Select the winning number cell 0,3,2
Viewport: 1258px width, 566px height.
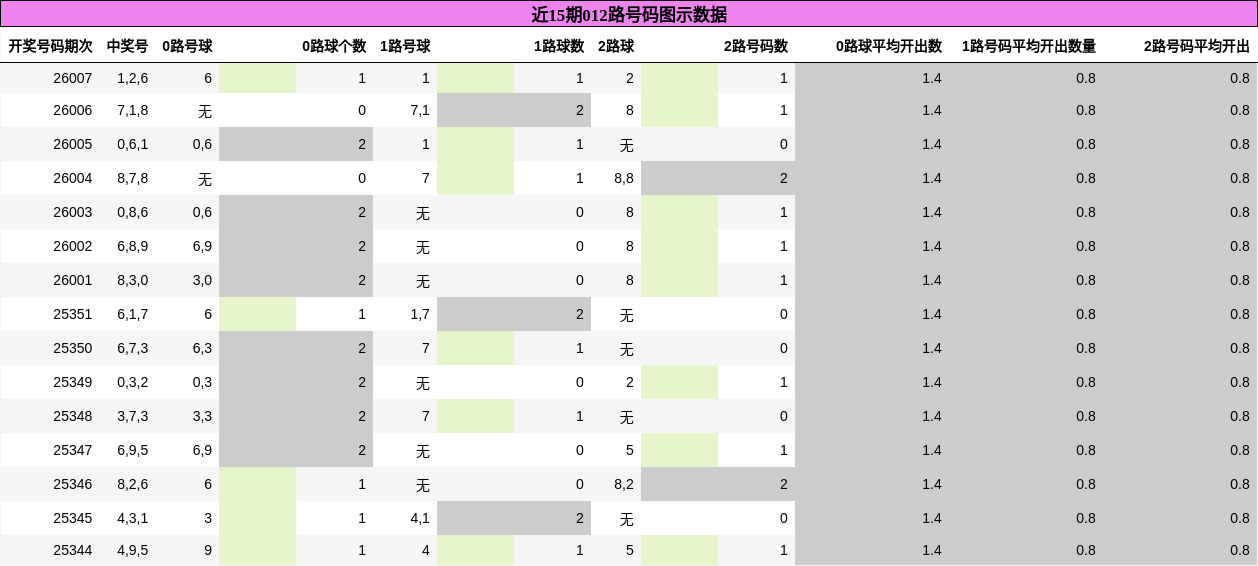pos(132,382)
